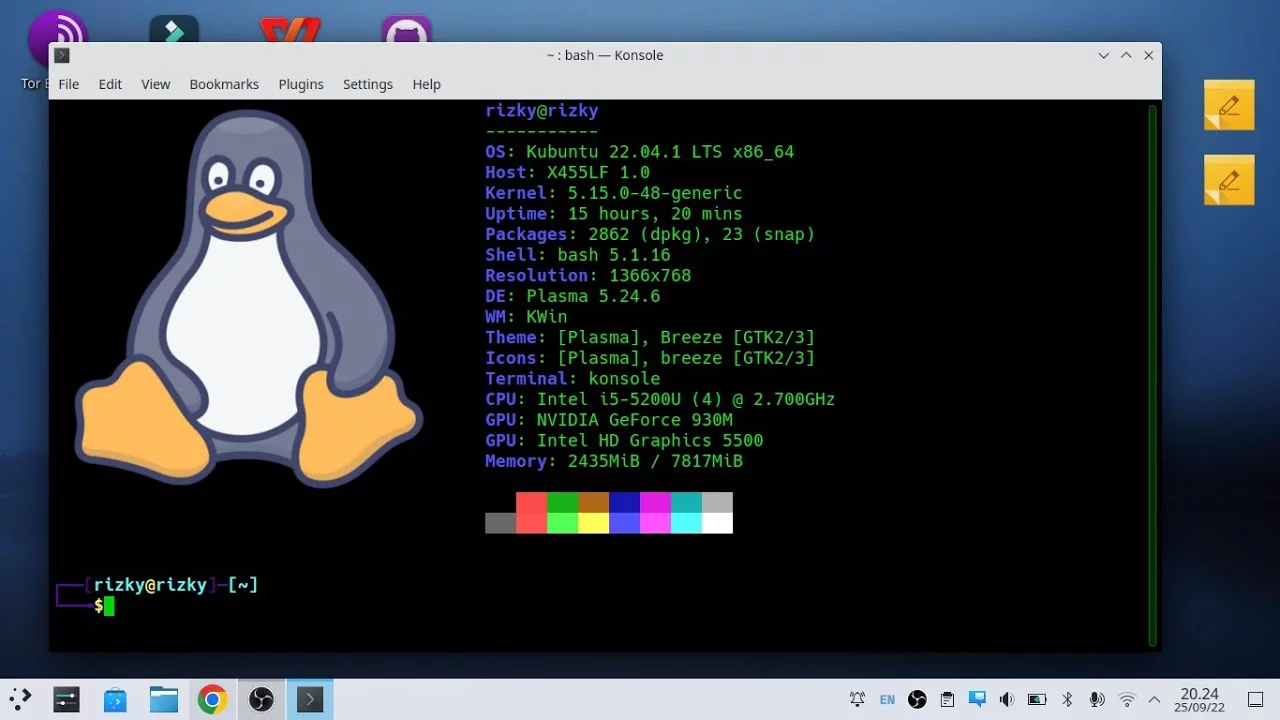
Task: Open Dolphin file manager from taskbar
Action: (163, 700)
